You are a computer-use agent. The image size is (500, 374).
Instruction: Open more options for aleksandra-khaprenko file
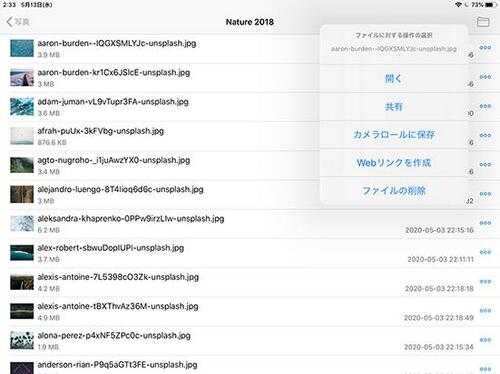coord(485,223)
